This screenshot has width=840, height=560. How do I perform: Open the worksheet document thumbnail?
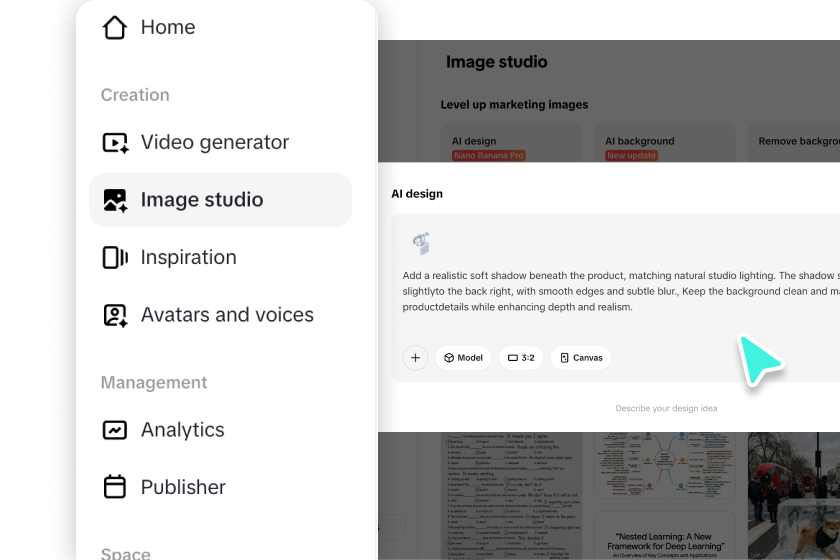click(512, 496)
